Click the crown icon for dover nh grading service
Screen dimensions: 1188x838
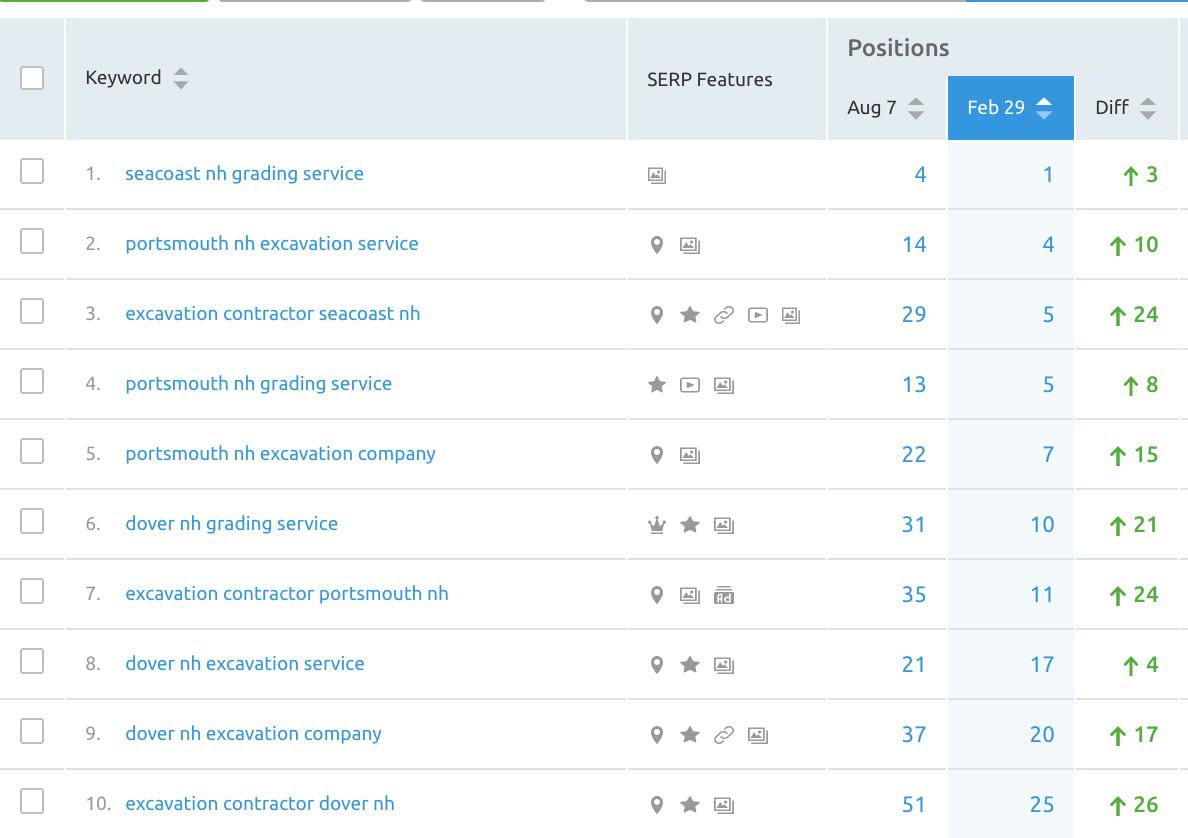point(657,524)
